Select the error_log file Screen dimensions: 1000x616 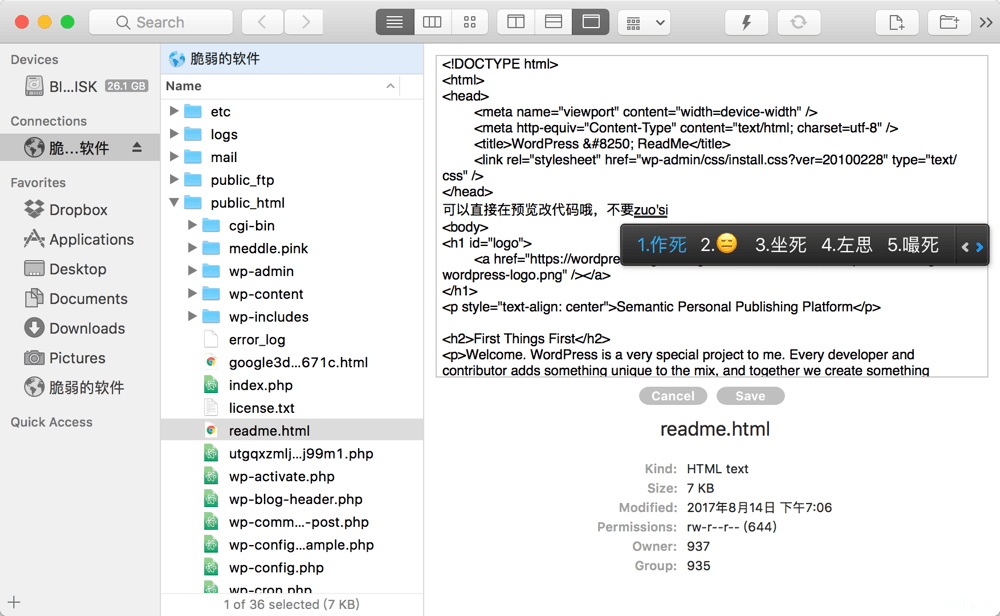pos(292,339)
